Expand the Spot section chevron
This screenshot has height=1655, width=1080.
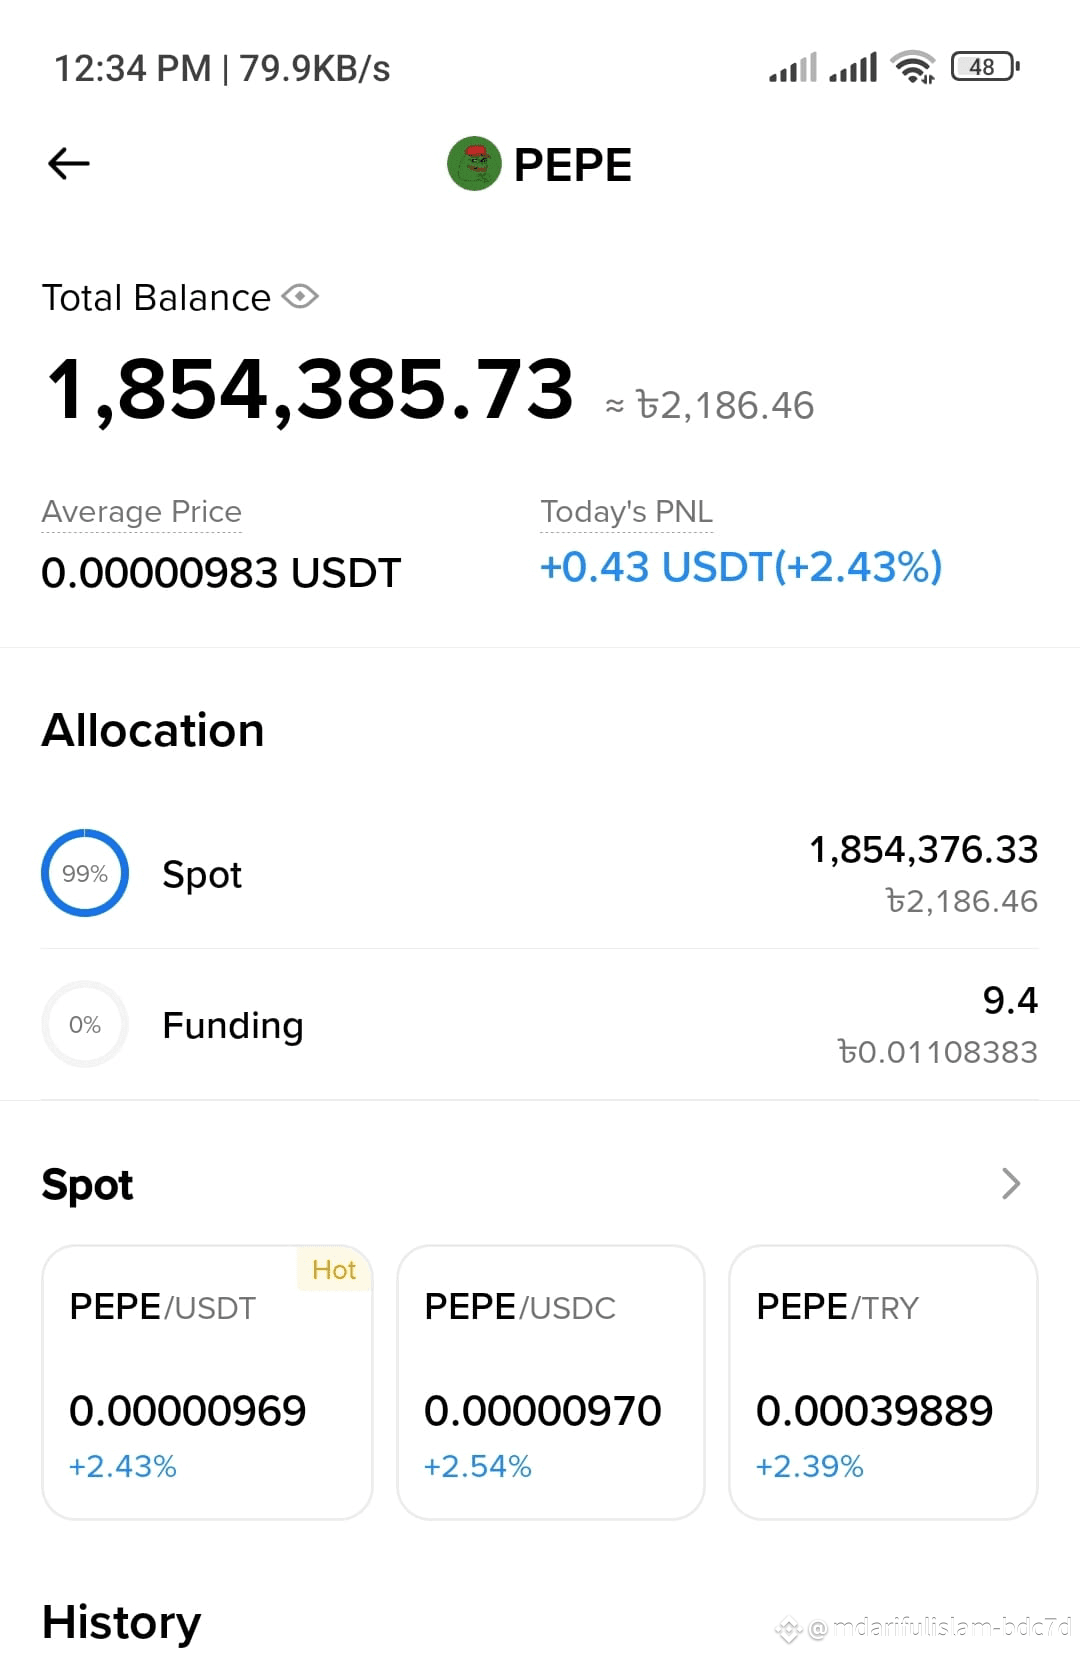click(1011, 1184)
